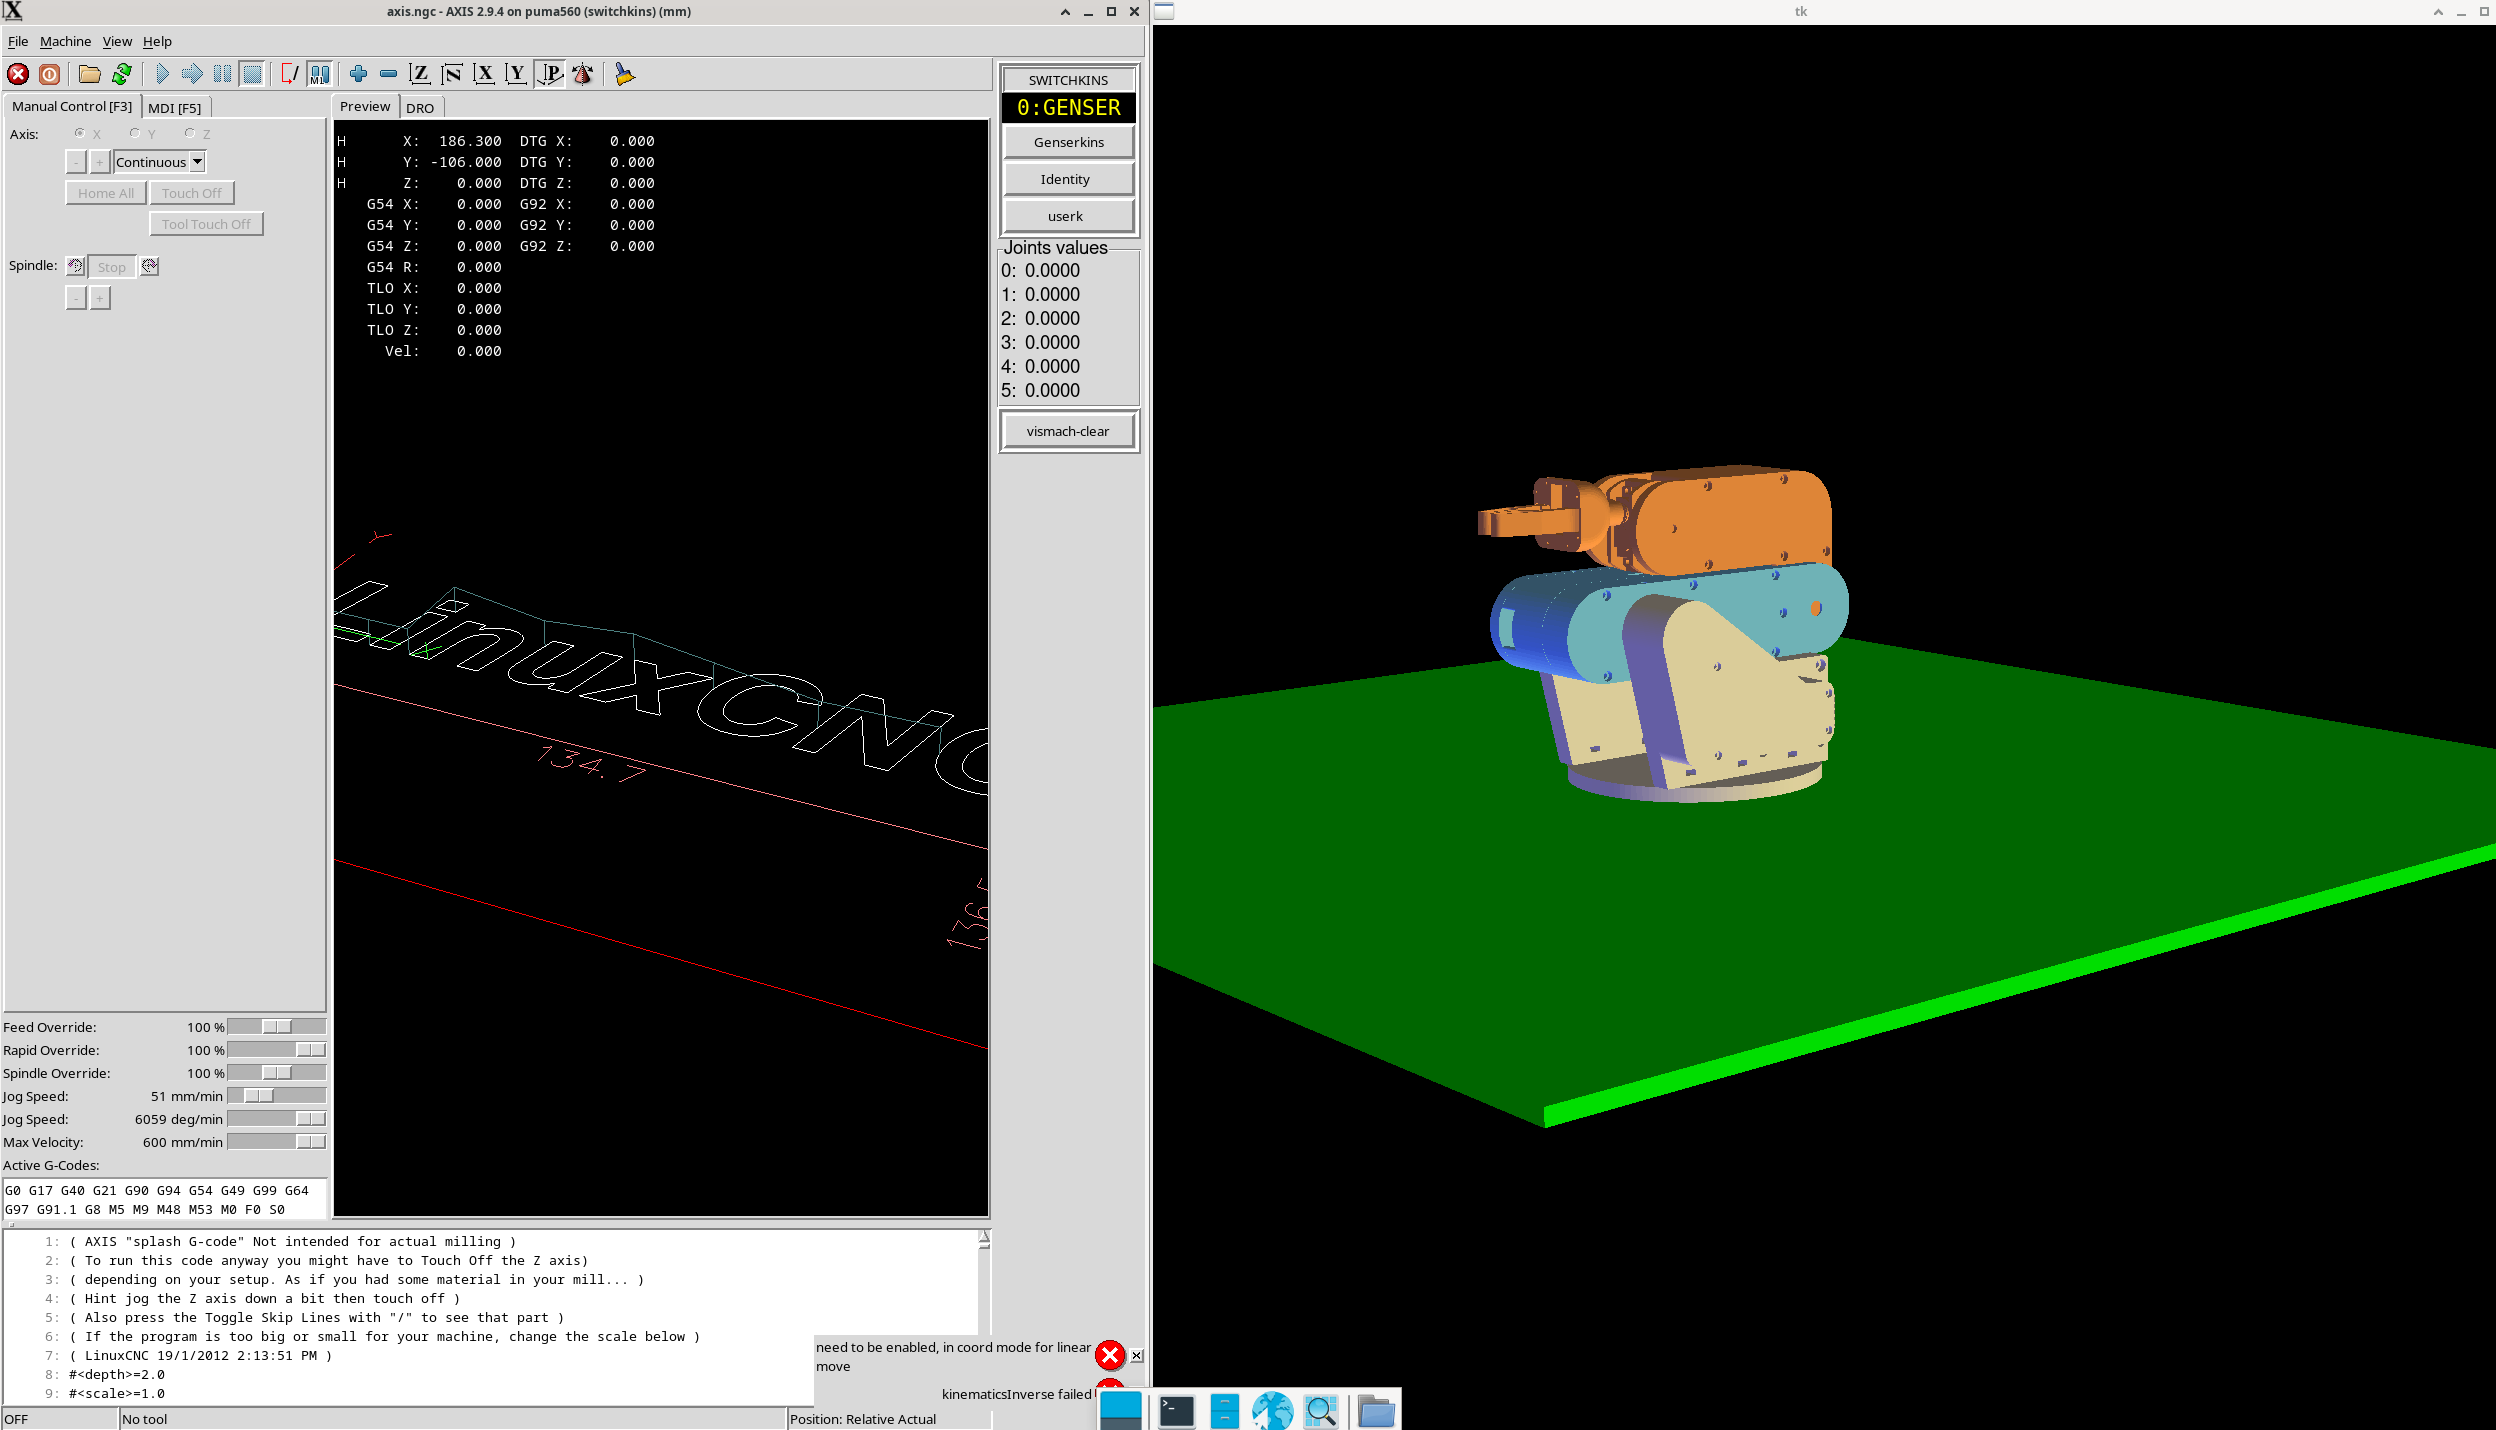Image resolution: width=2496 pixels, height=1430 pixels.
Task: Toggle skip lines with slash icon
Action: [289, 74]
